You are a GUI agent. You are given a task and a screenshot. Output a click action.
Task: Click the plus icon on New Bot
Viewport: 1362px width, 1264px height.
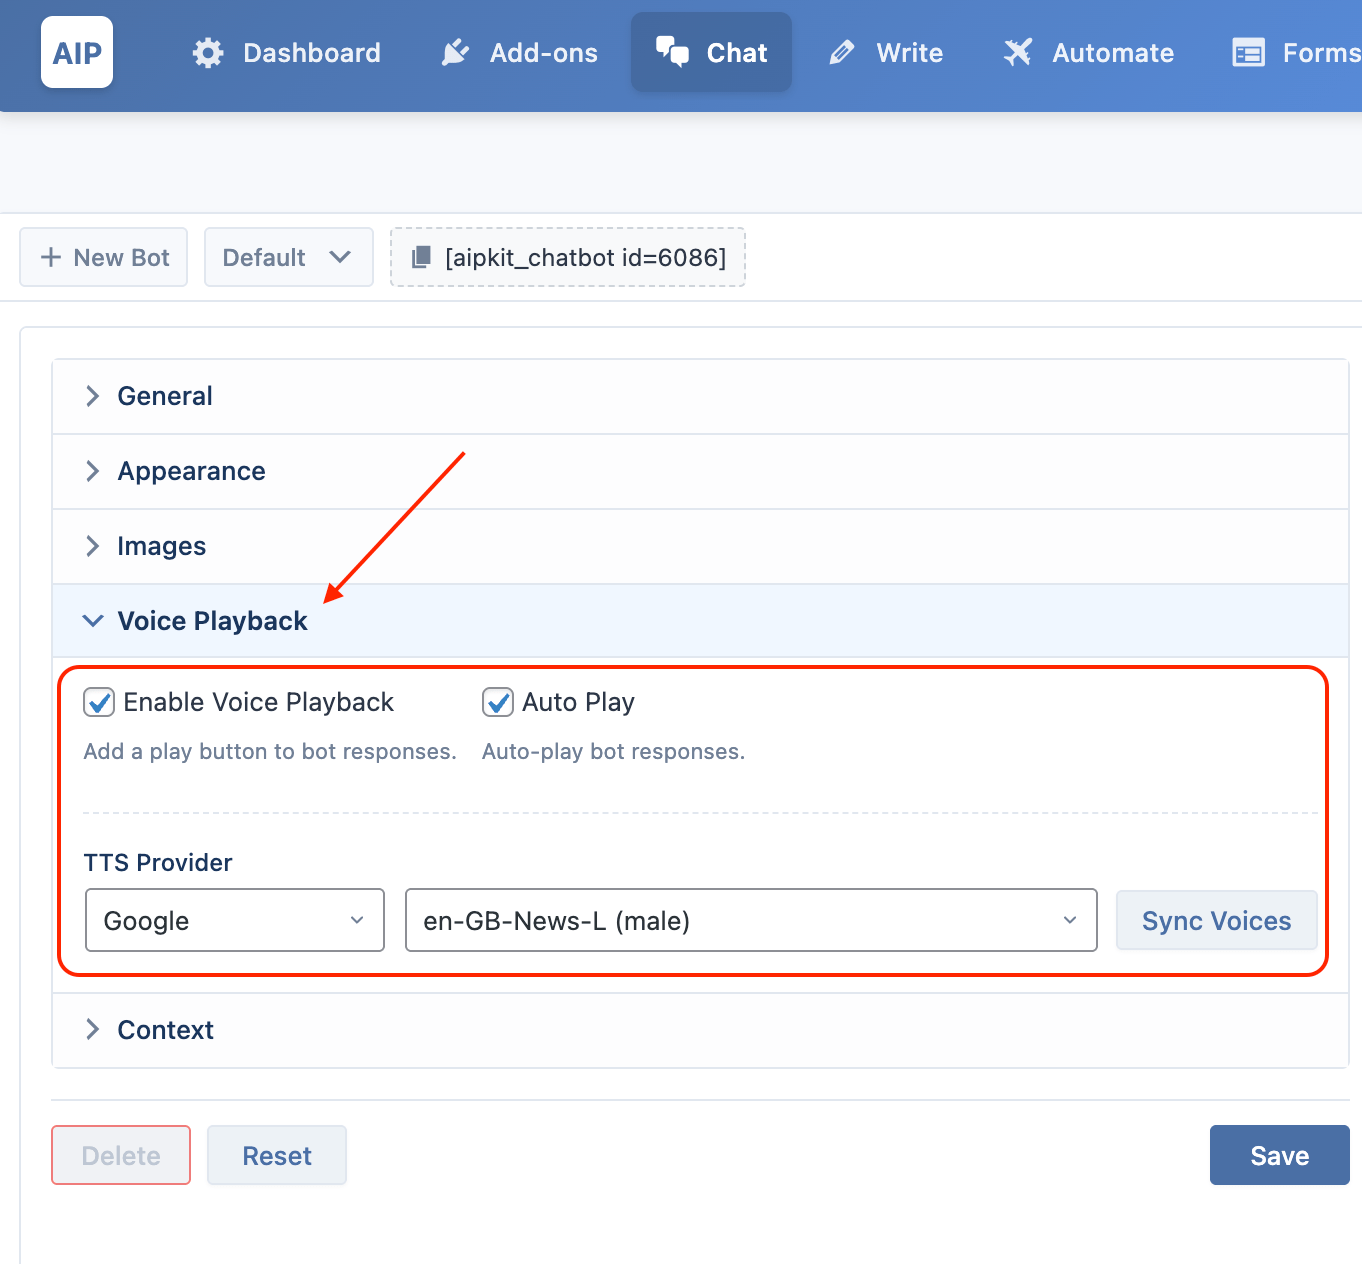pos(51,257)
